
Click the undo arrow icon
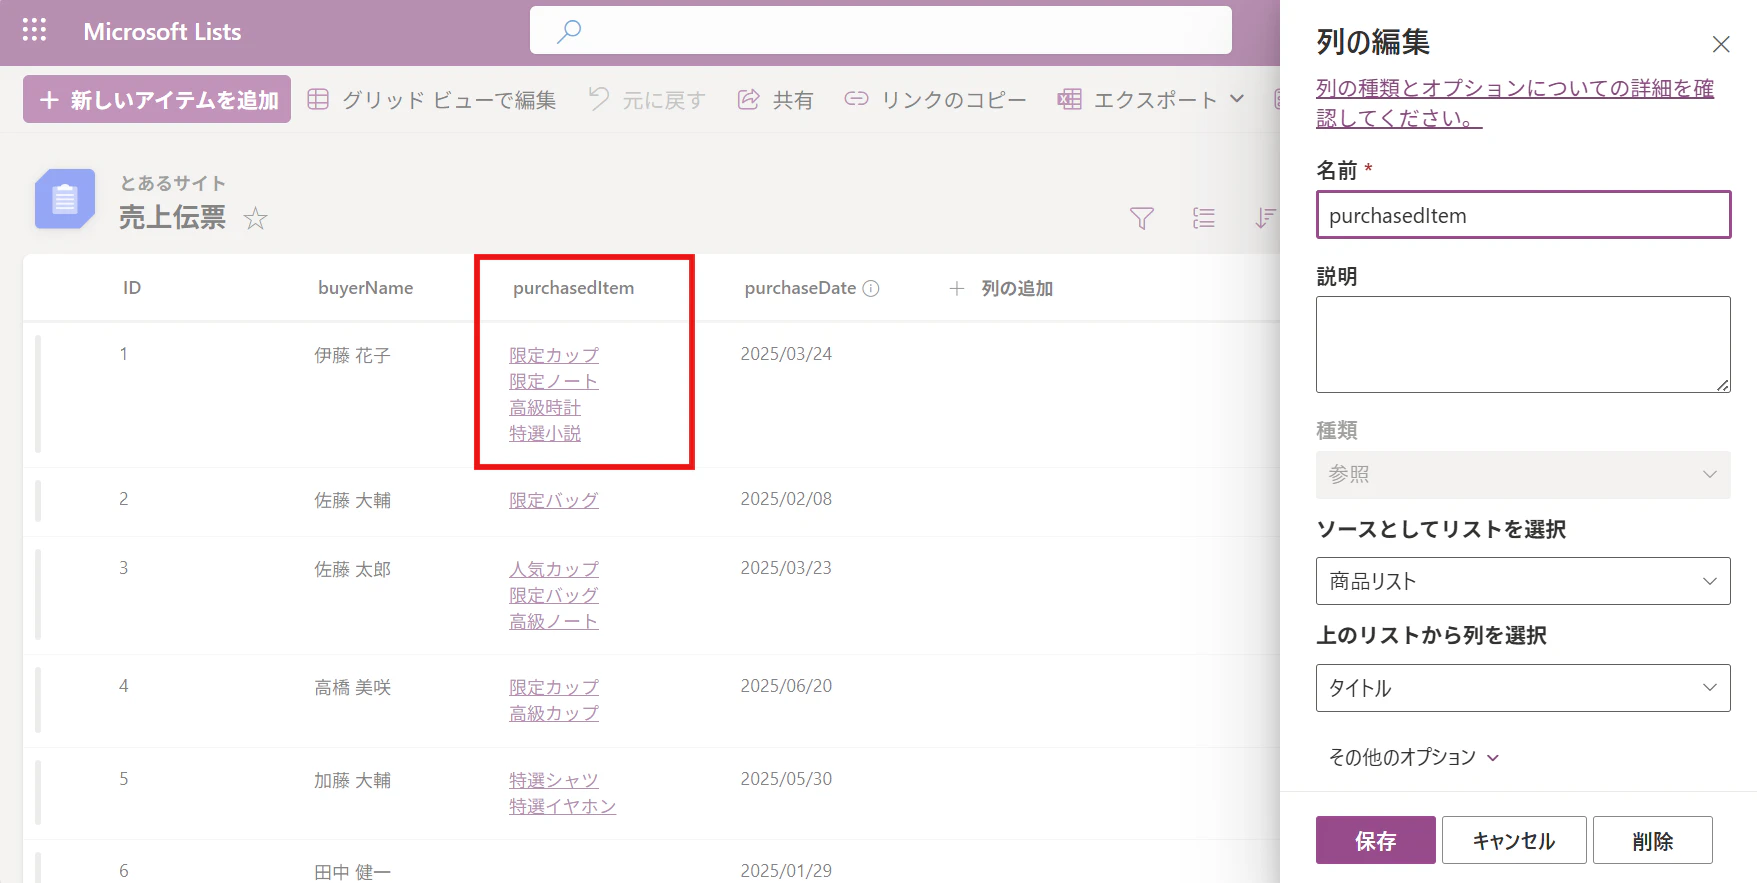point(599,99)
